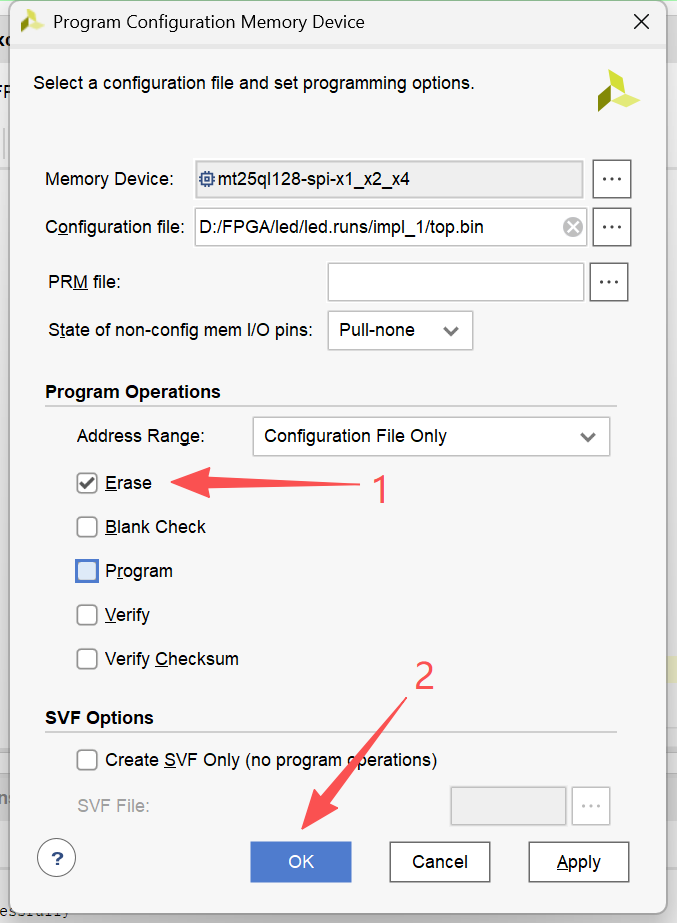
Task: Click the Vivado logo in title bar
Action: 31,21
